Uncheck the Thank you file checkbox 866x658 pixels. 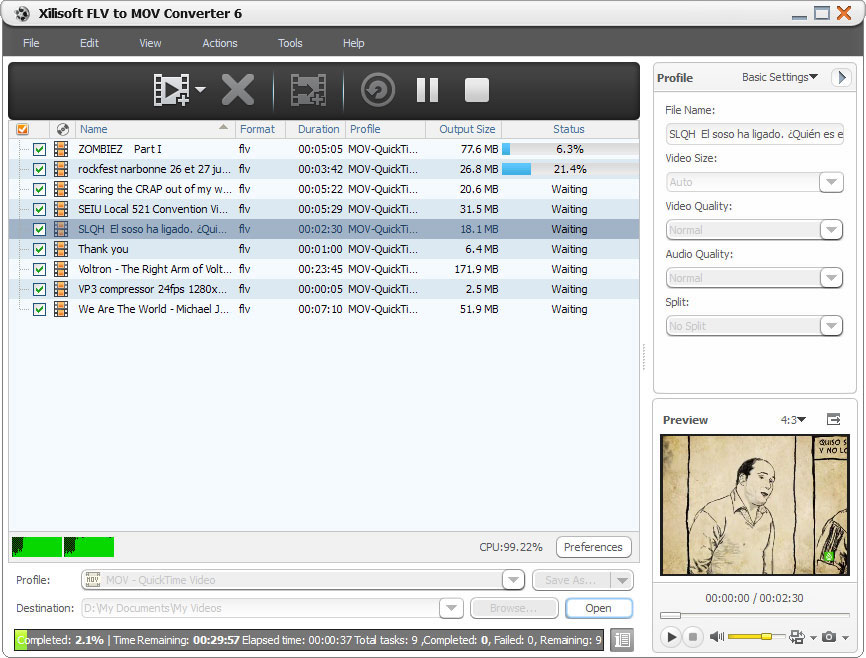click(39, 249)
